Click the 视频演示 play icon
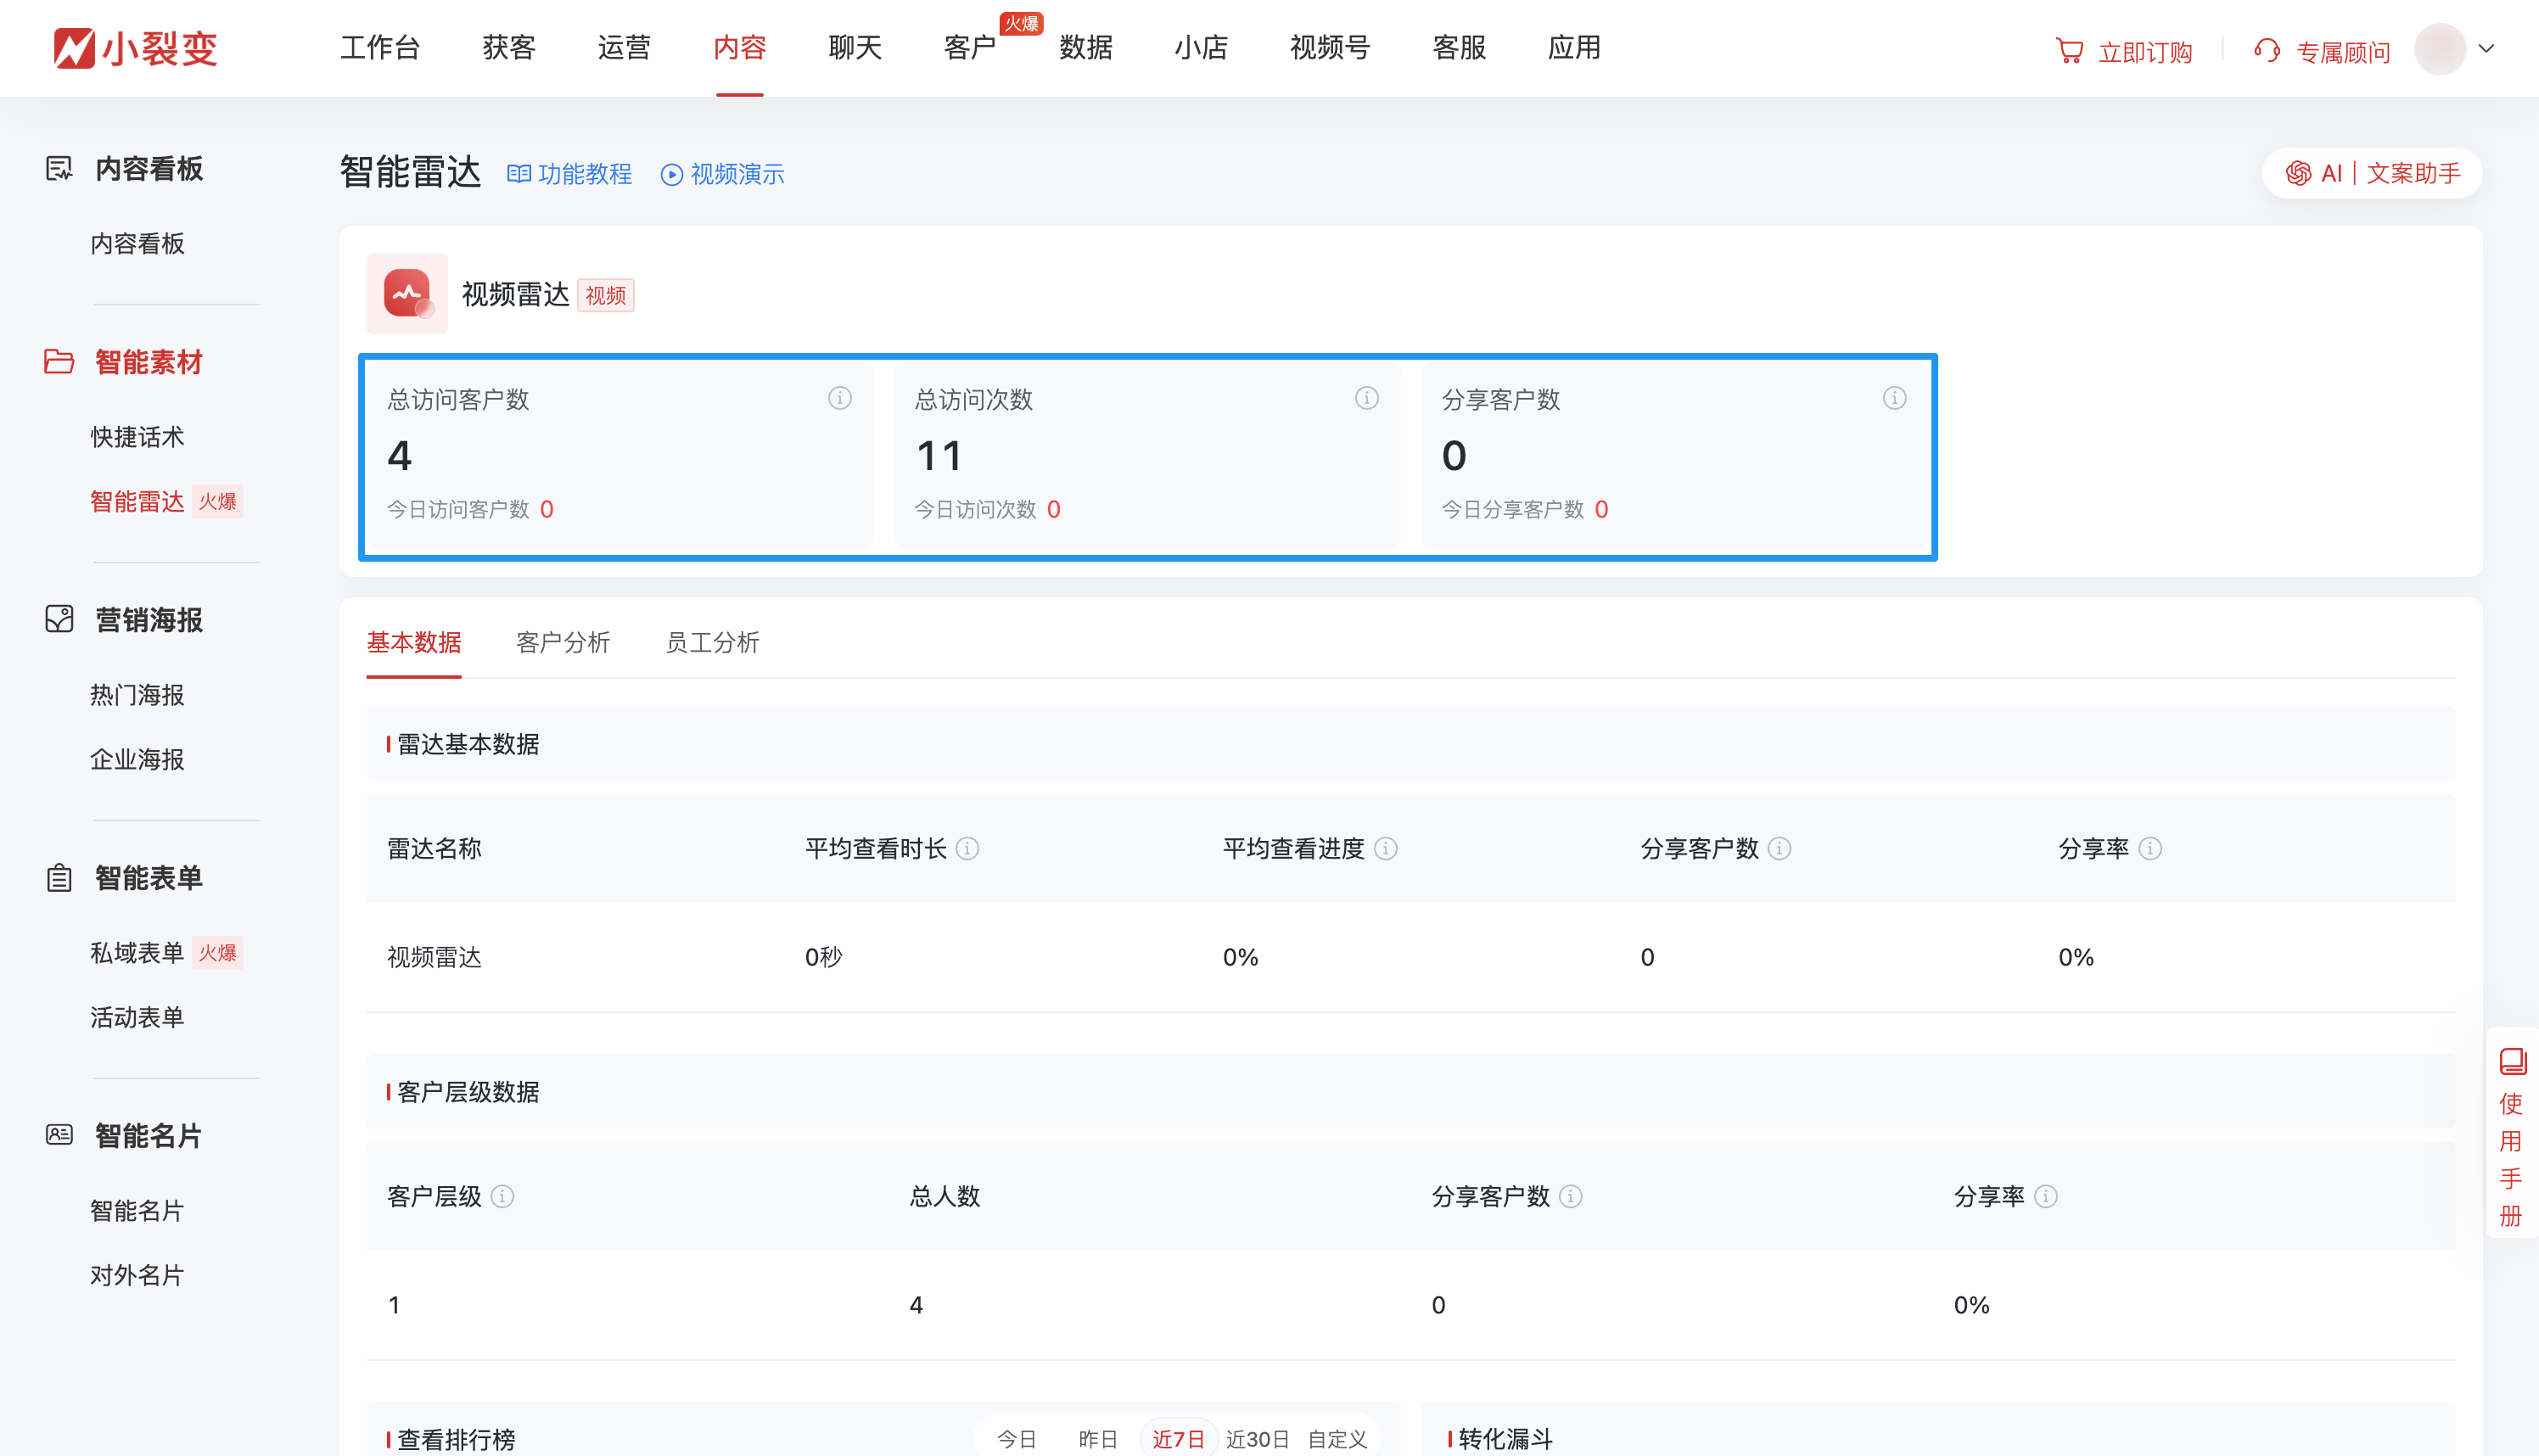 coord(672,175)
